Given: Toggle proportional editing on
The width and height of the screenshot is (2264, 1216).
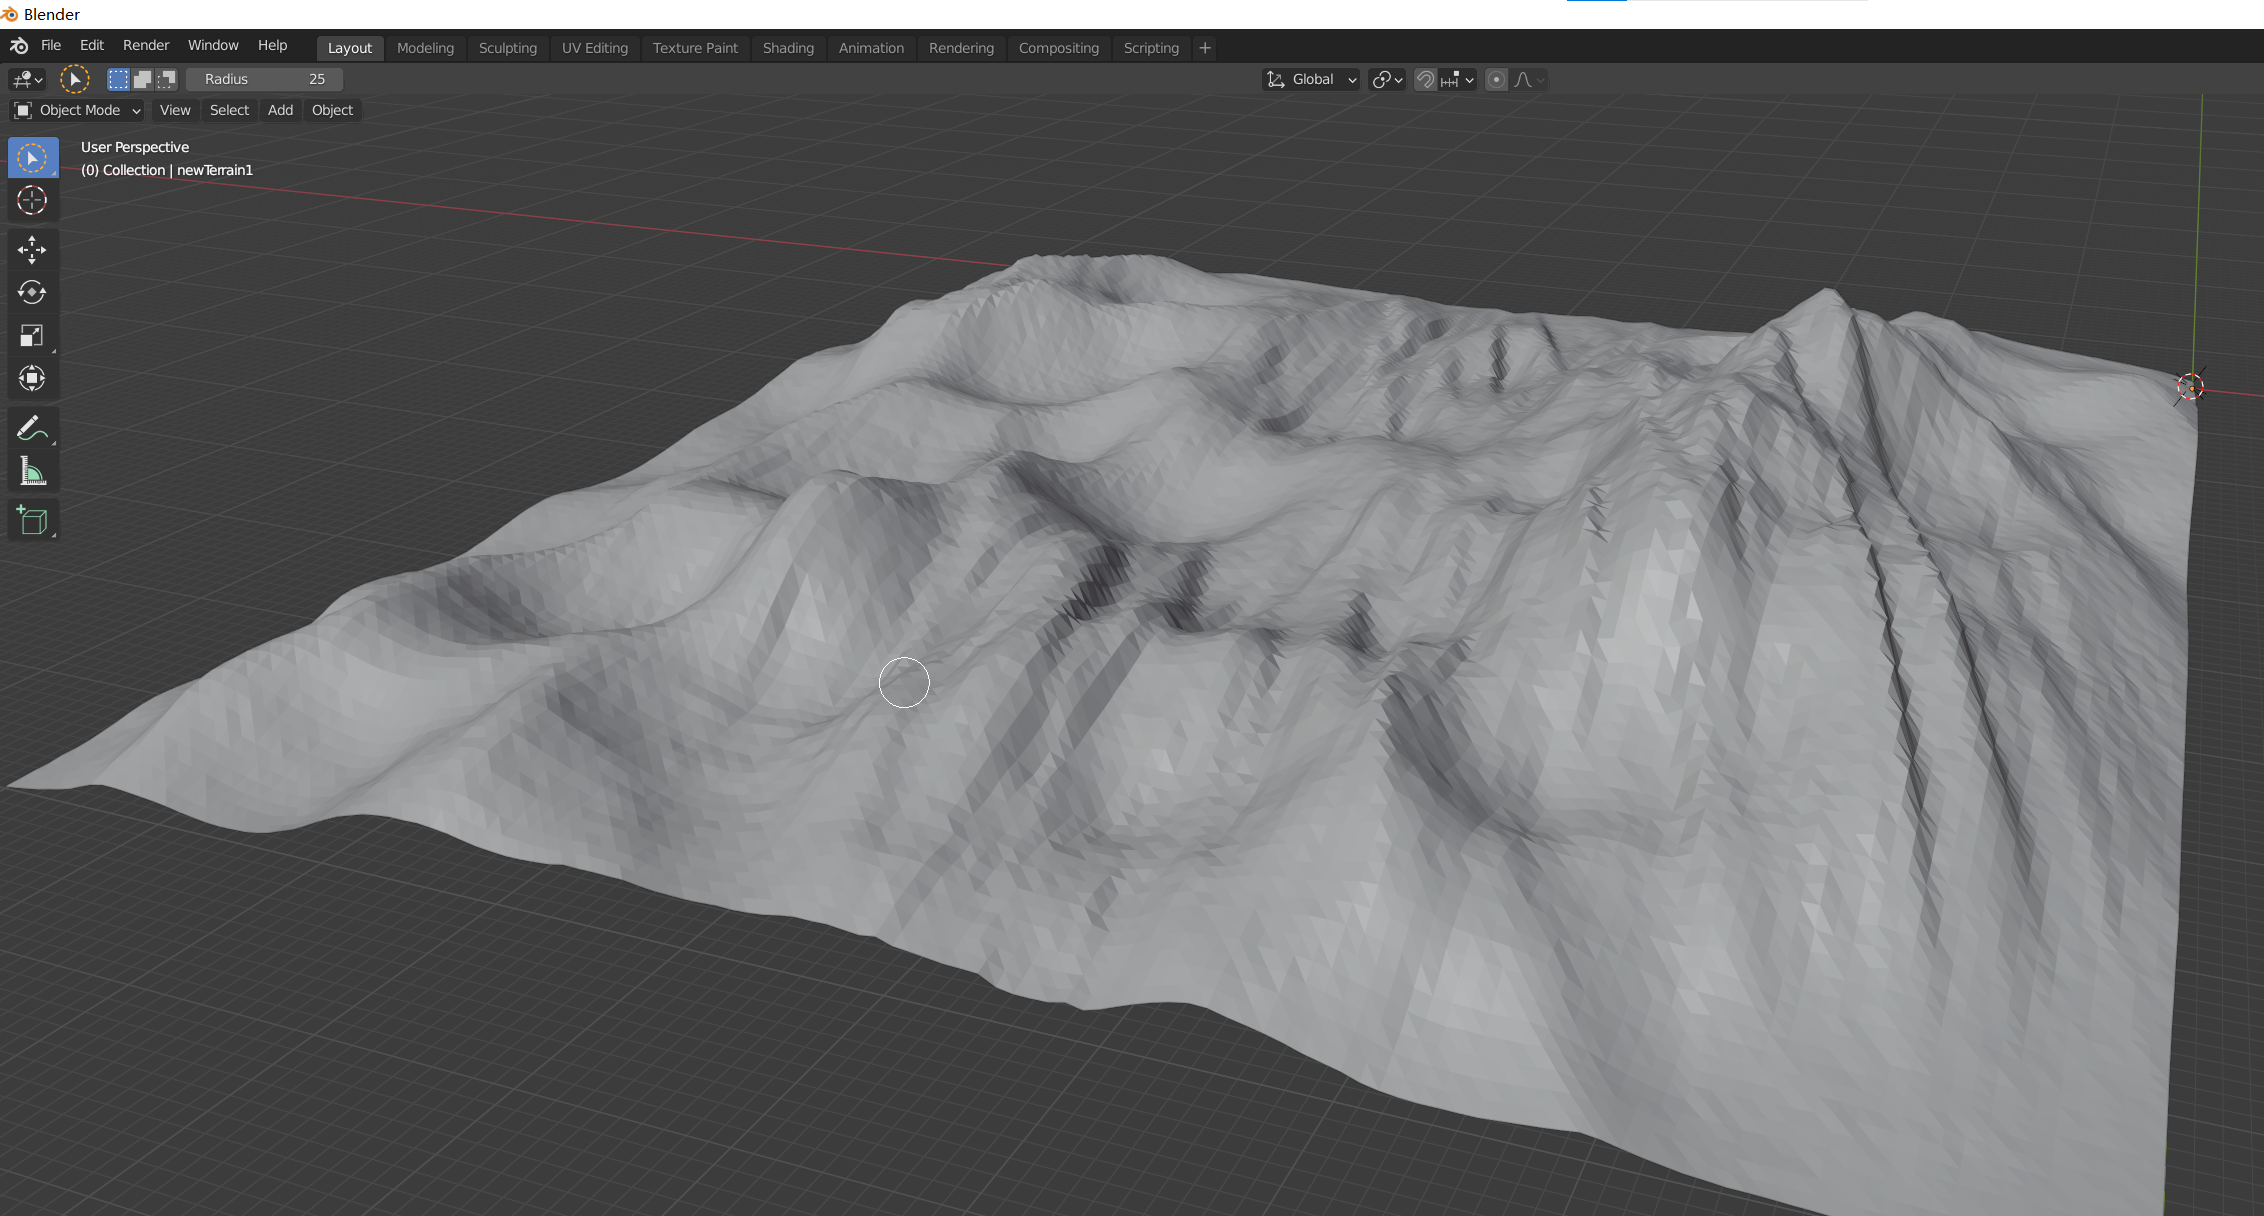Looking at the screenshot, I should (1496, 79).
